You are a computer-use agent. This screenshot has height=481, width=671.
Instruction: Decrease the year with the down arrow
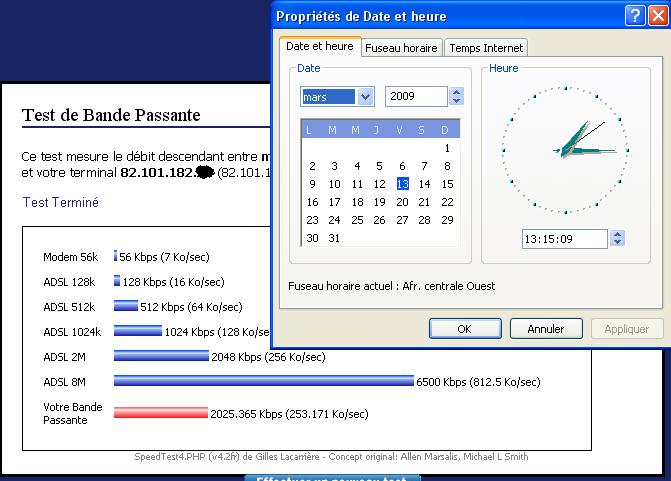457,101
